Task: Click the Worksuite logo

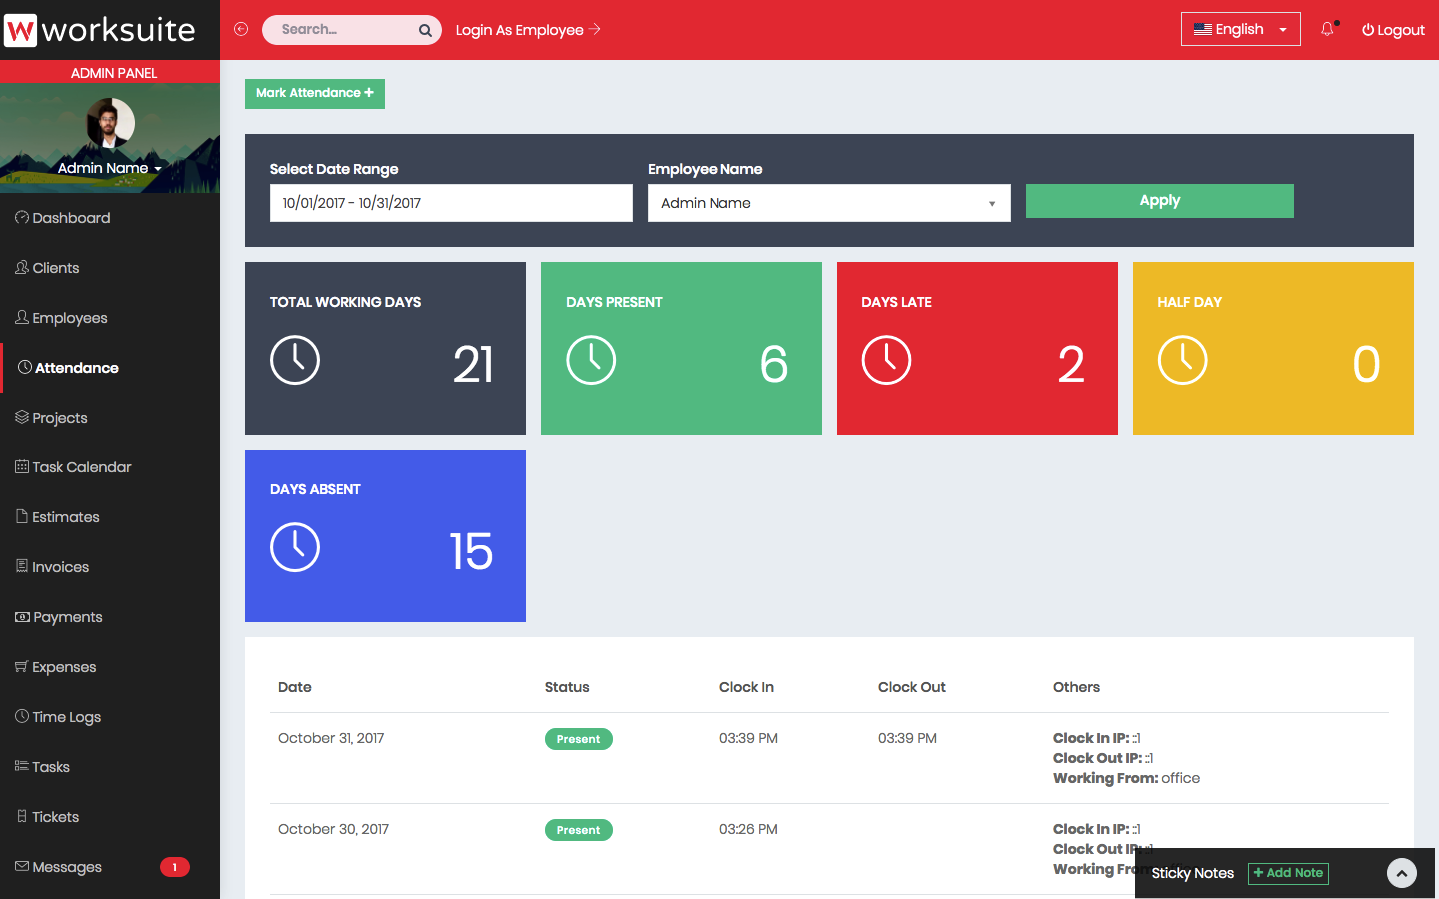Action: tap(100, 30)
